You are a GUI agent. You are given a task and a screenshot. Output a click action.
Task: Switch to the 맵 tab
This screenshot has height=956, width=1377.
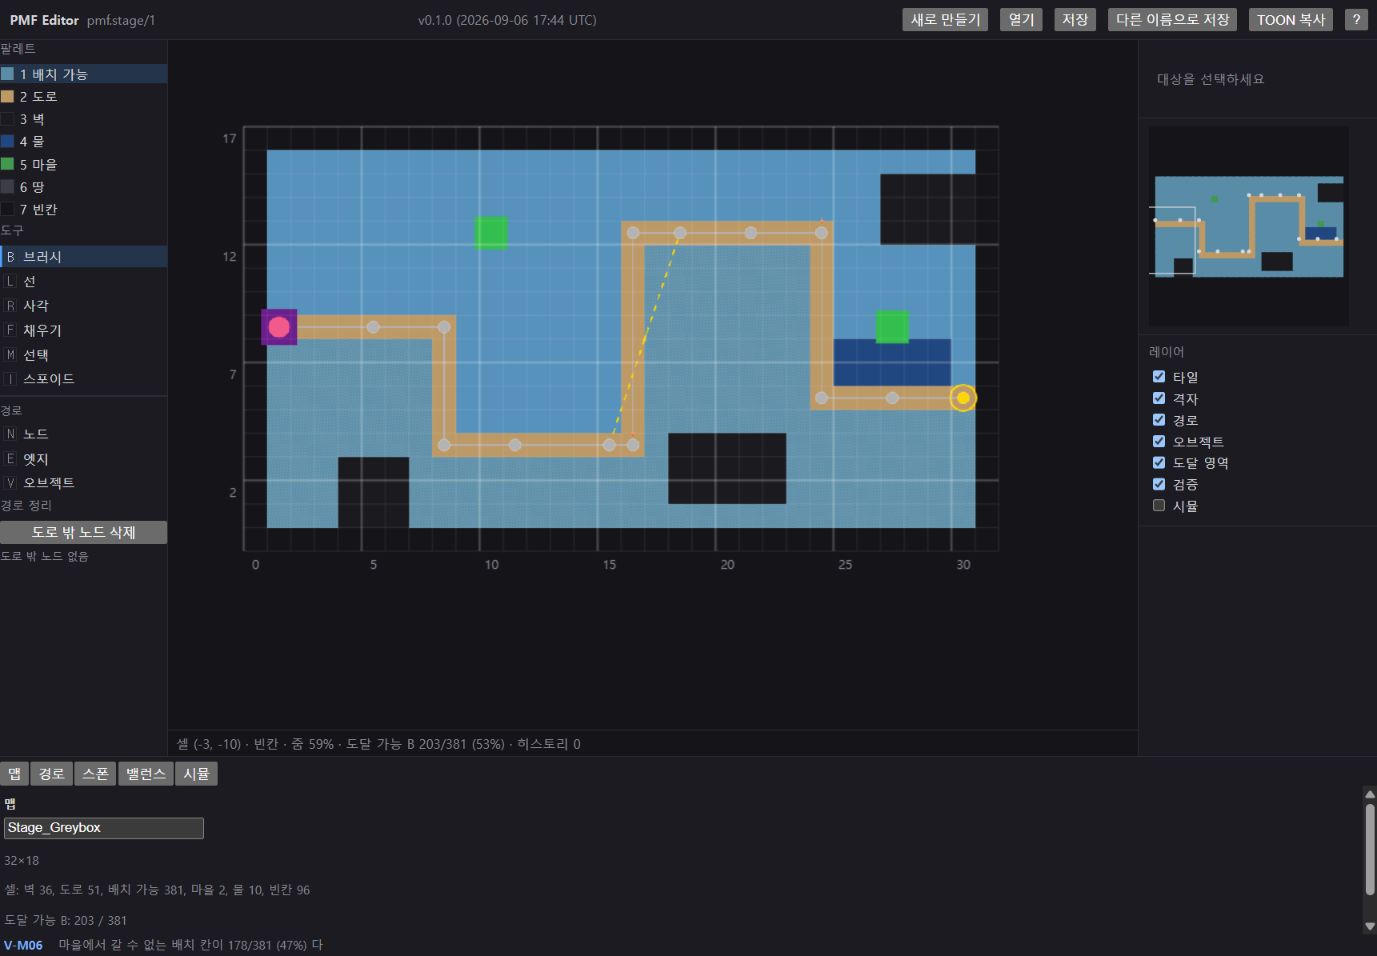[14, 774]
